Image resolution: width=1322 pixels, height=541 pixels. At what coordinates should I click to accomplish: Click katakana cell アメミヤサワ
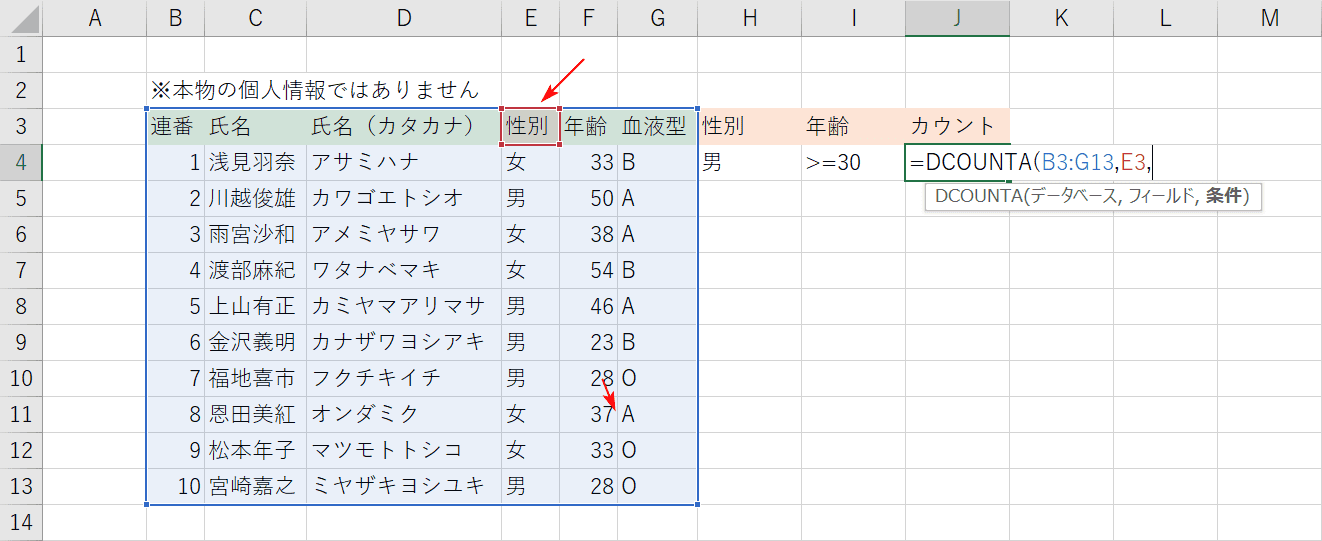[404, 234]
